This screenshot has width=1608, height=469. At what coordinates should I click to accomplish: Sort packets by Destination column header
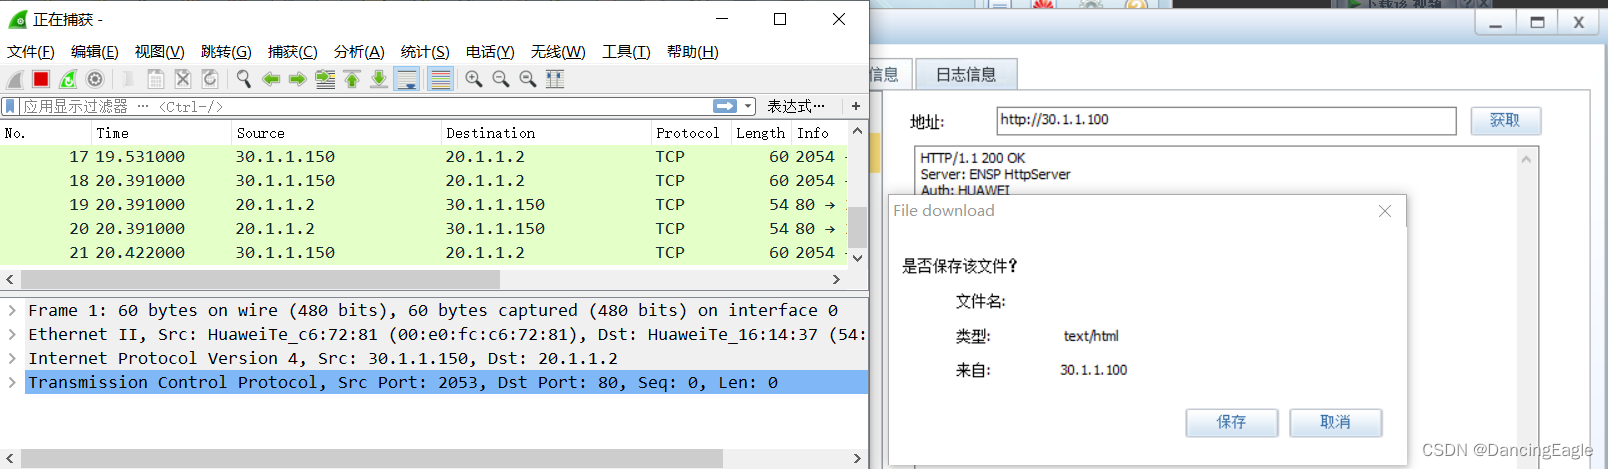(x=546, y=133)
